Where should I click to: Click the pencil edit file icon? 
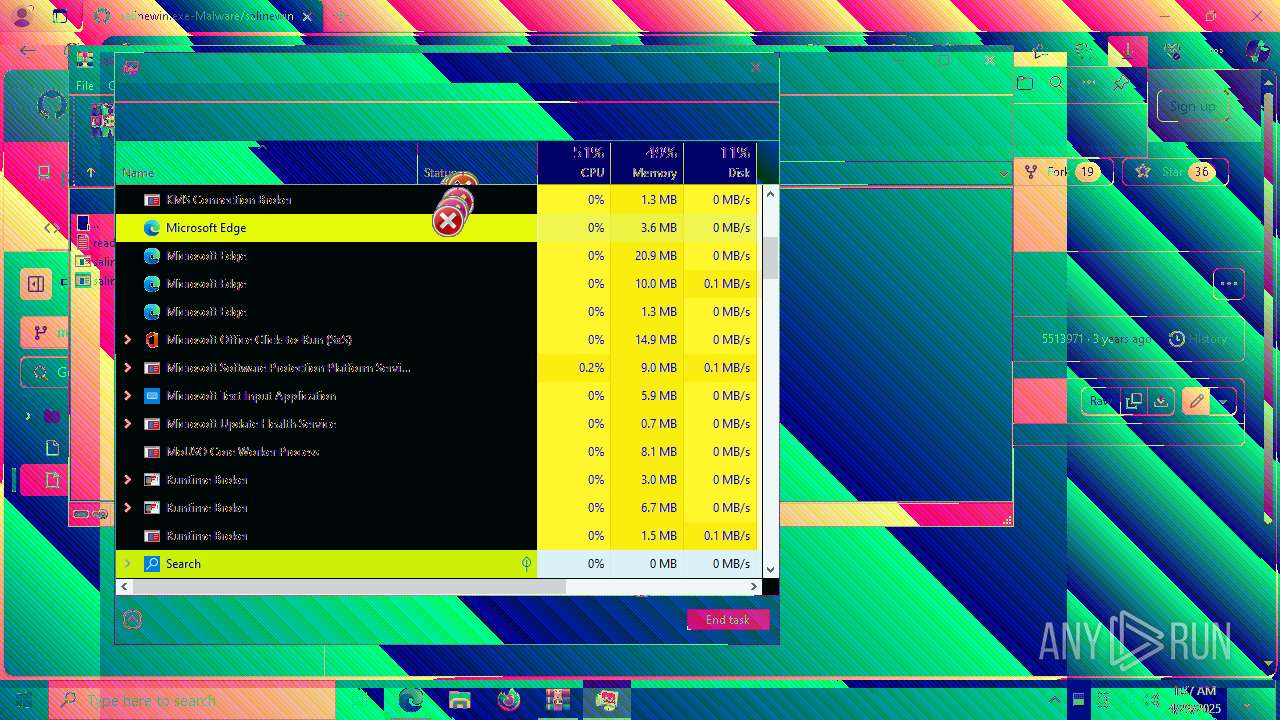[1196, 401]
